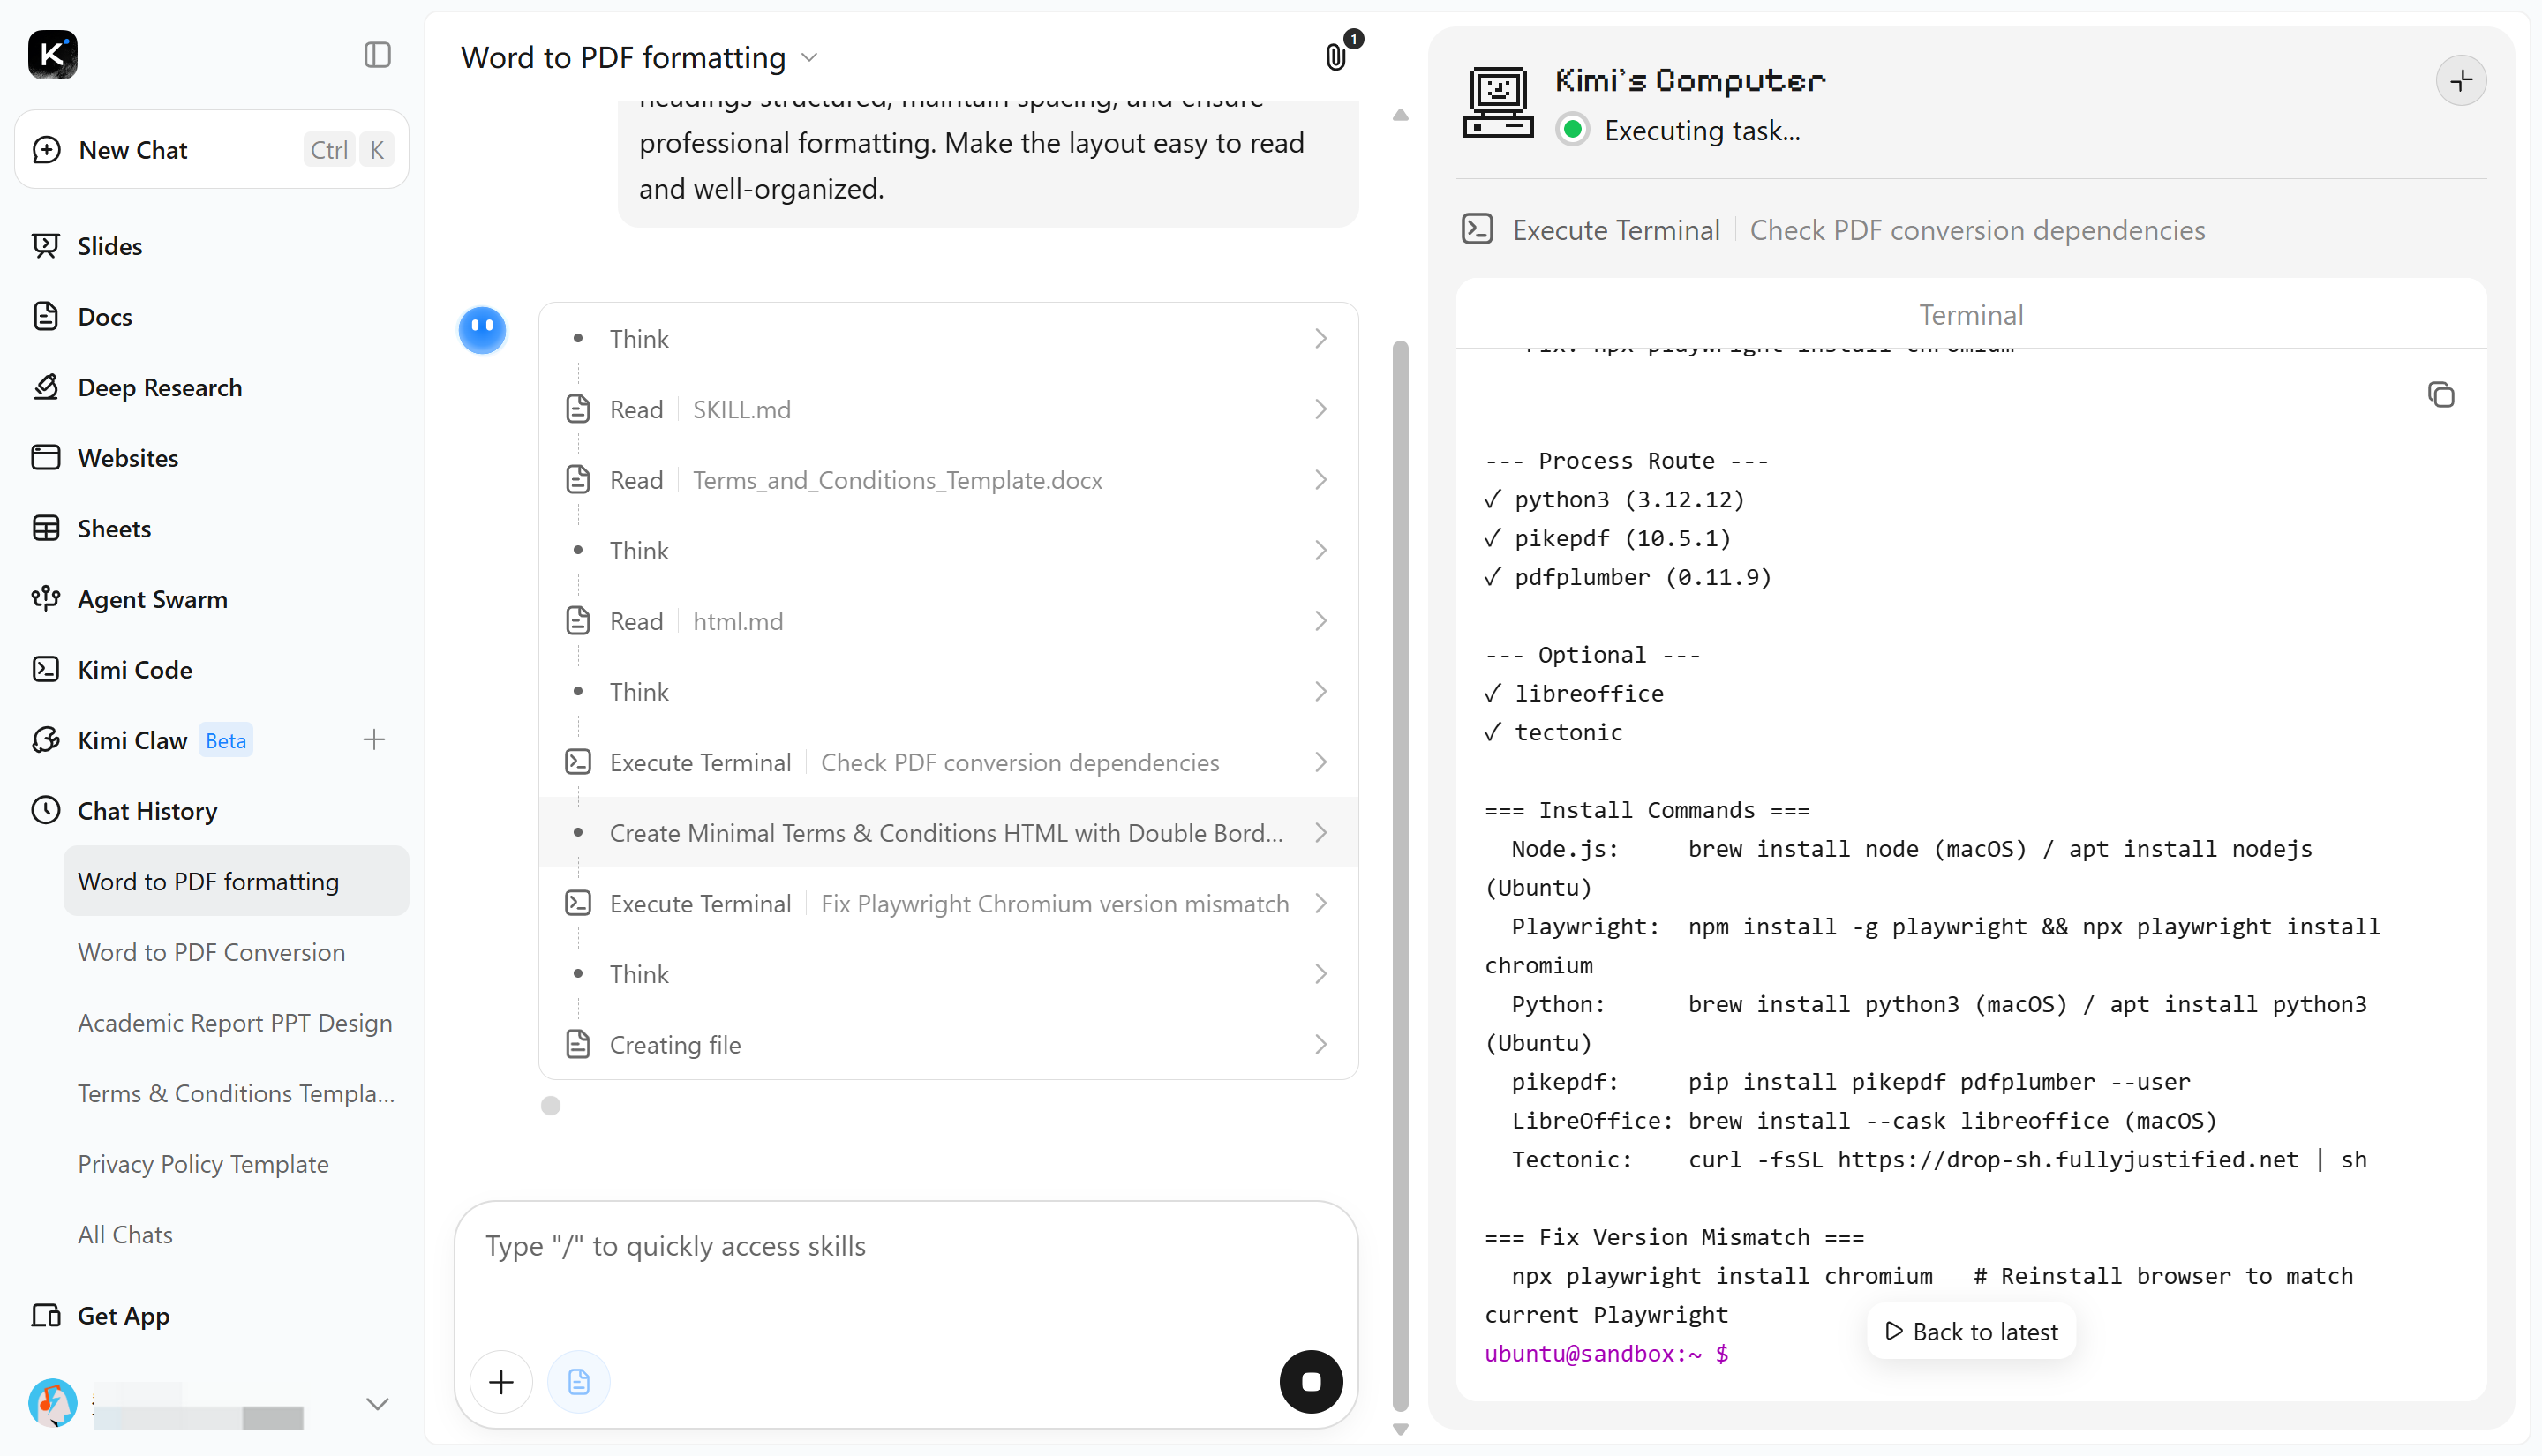Click the Kimi Claw icon
This screenshot has width=2542, height=1456.
[46, 740]
